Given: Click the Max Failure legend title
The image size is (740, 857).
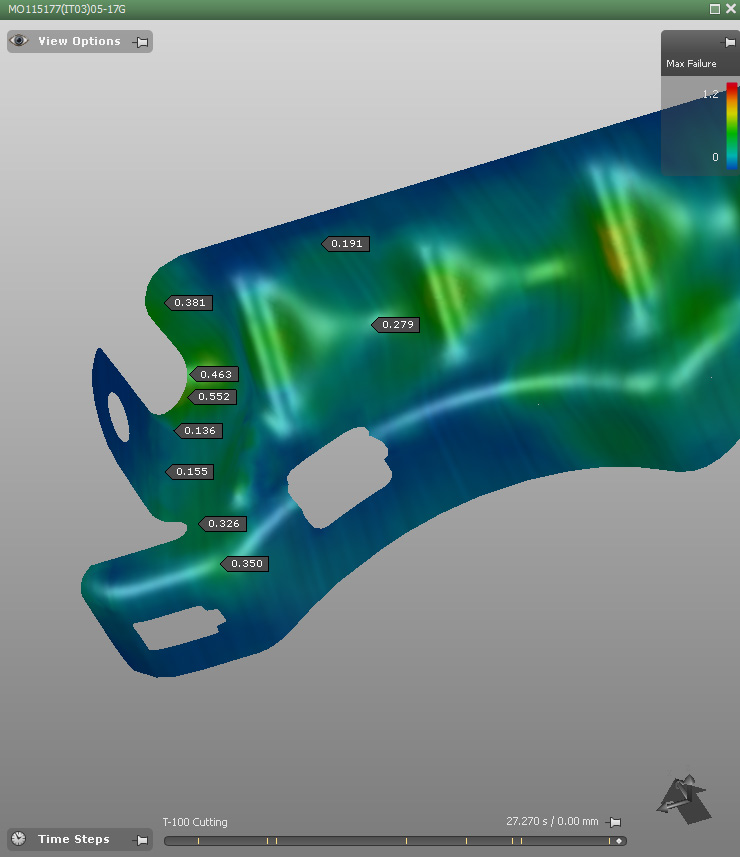Looking at the screenshot, I should (691, 64).
